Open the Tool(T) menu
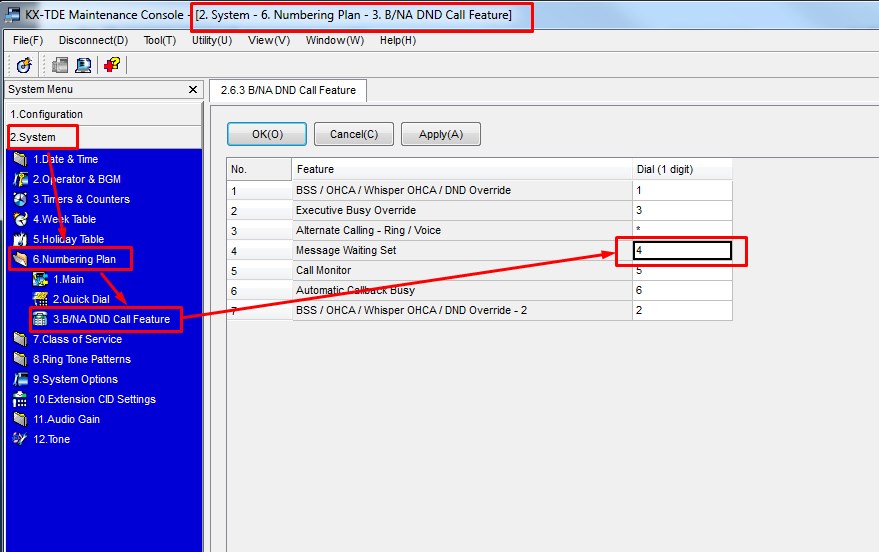 click(x=160, y=40)
